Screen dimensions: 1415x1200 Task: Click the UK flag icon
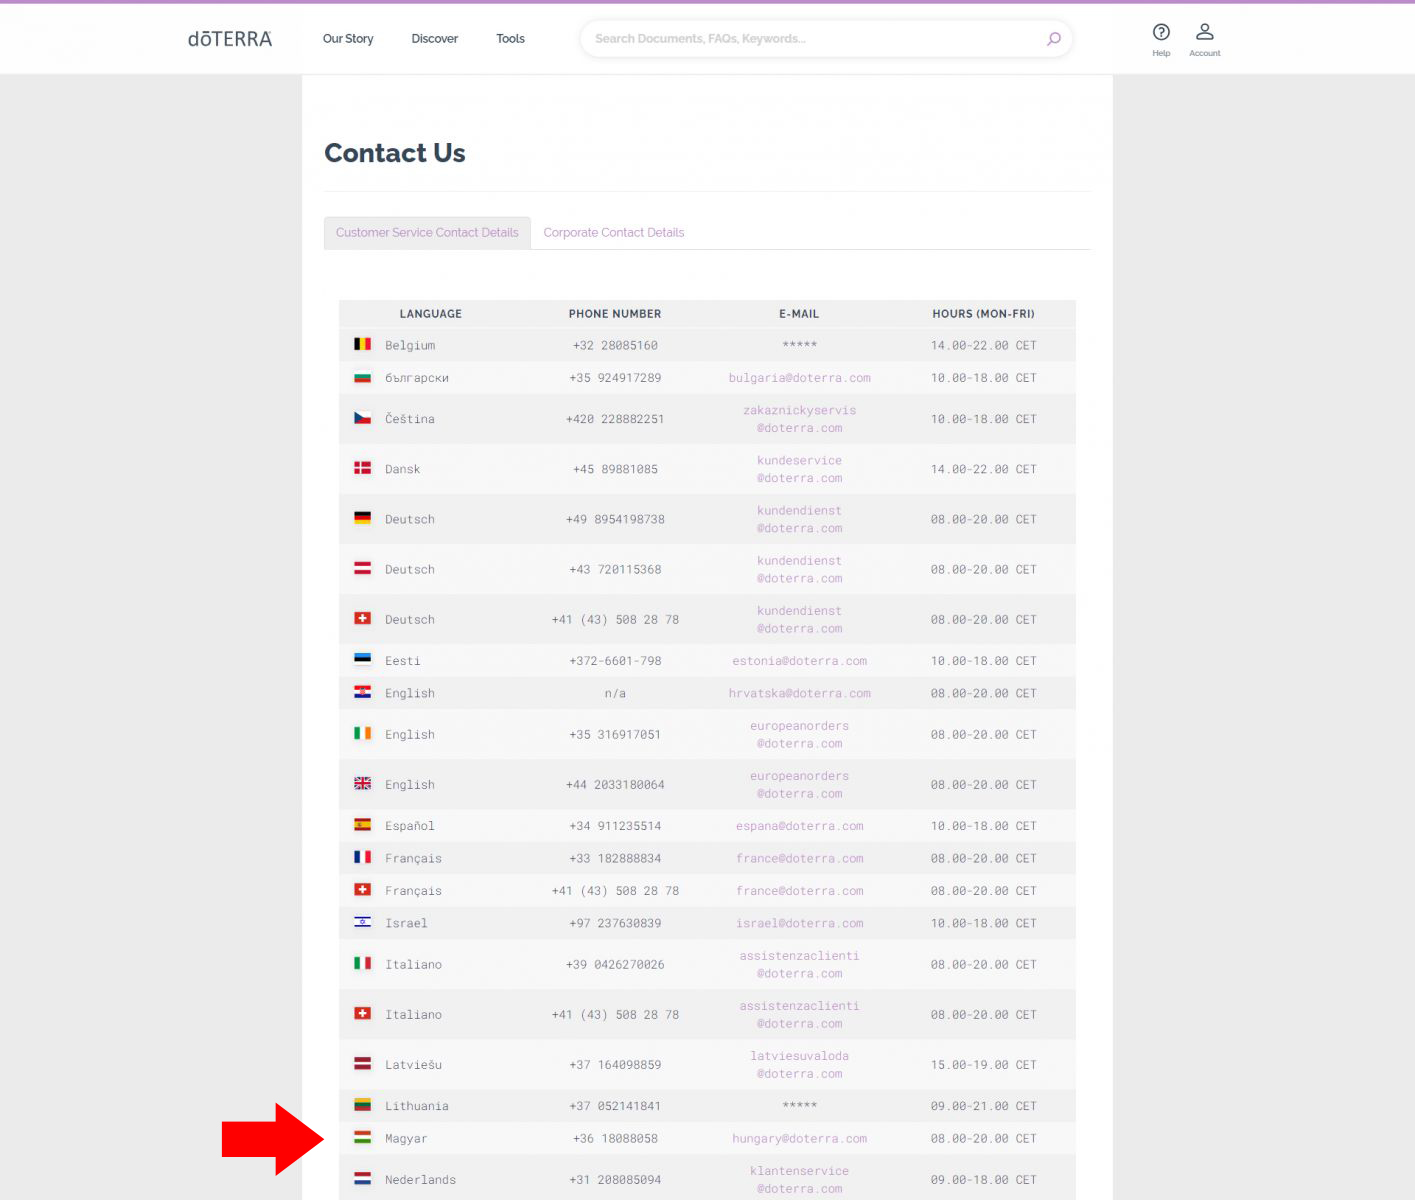coord(363,784)
